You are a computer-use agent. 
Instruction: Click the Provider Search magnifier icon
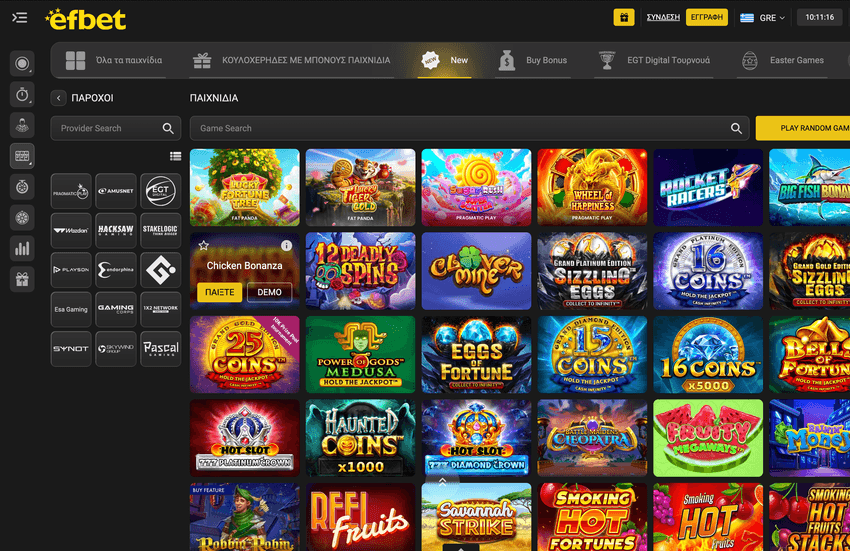(168, 129)
